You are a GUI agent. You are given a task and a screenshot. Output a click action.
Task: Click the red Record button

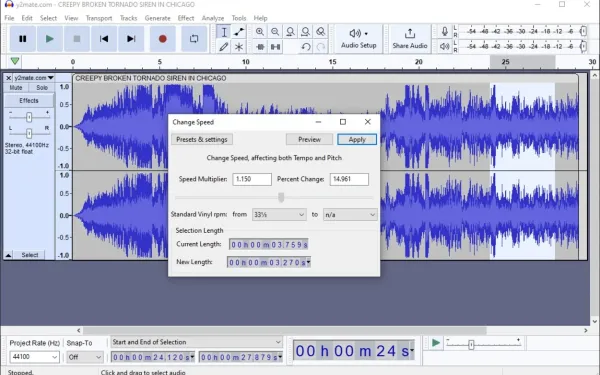tap(163, 39)
